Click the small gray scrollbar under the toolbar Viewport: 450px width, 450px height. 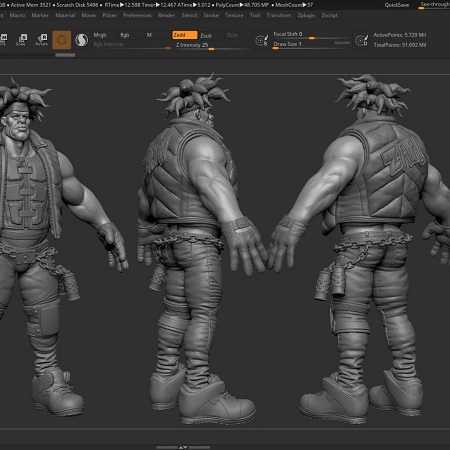click(x=65, y=55)
